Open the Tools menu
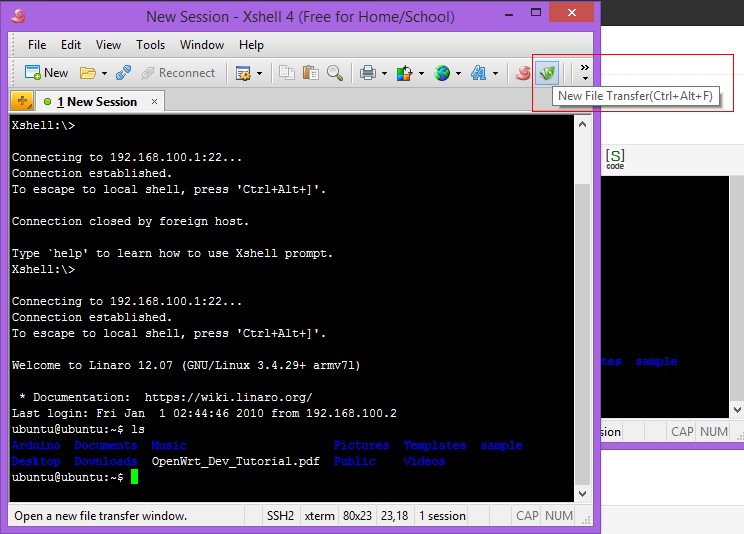 (150, 45)
